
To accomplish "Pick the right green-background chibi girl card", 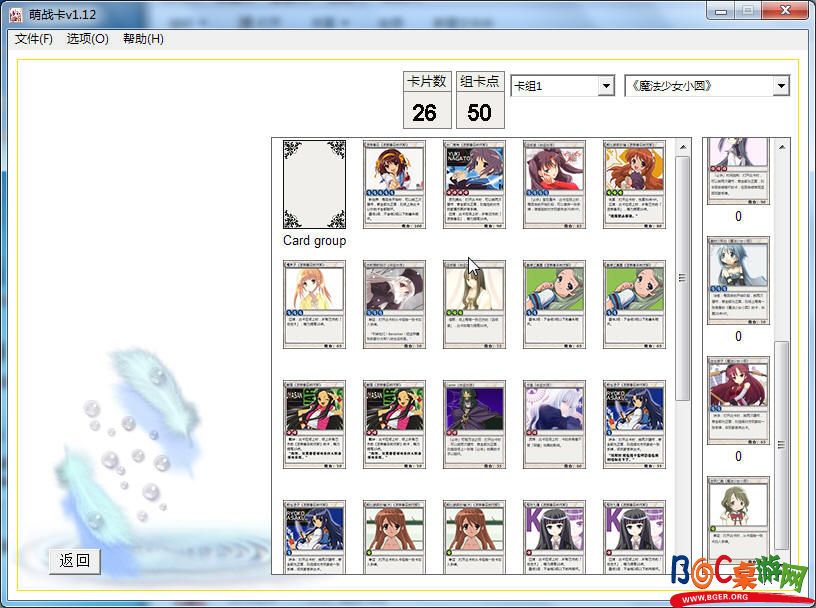I will tap(634, 305).
